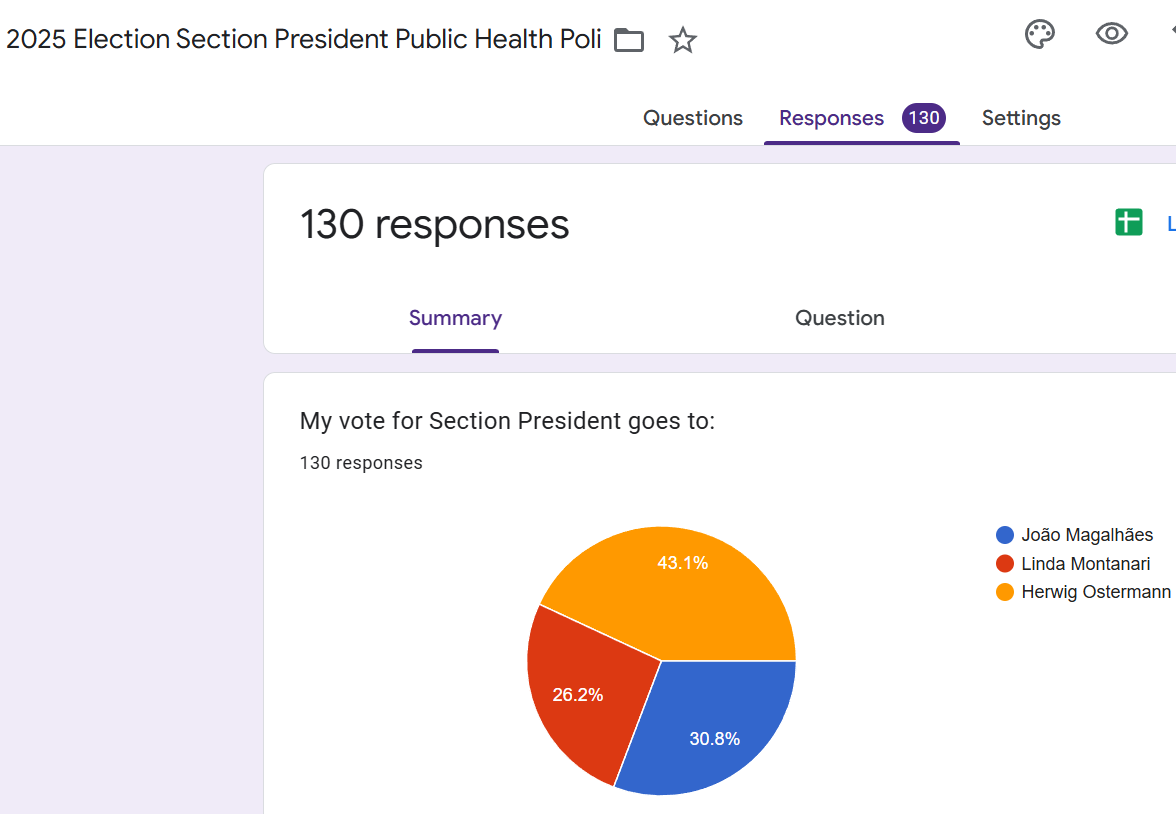Click the large "130 responses" heading
The height and width of the screenshot is (814, 1176).
[434, 224]
